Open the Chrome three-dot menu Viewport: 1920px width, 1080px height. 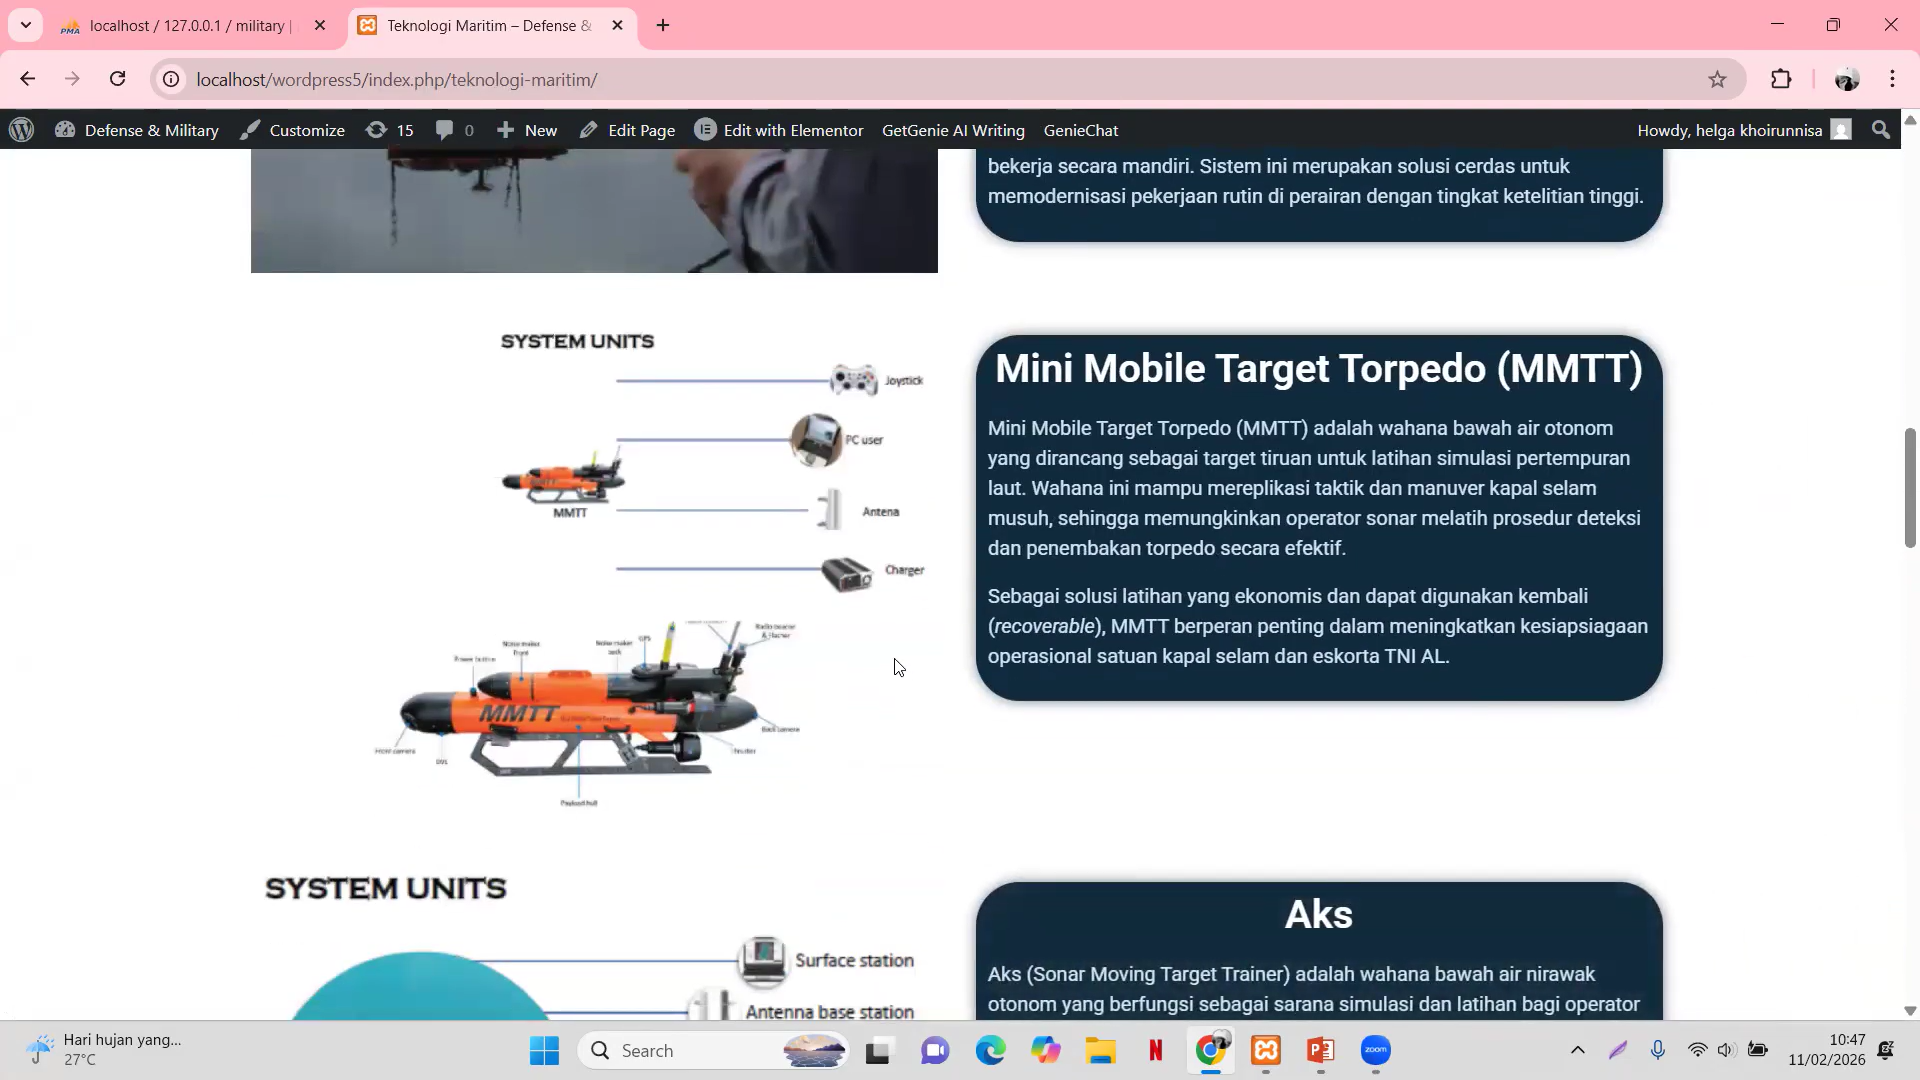[x=1892, y=79]
